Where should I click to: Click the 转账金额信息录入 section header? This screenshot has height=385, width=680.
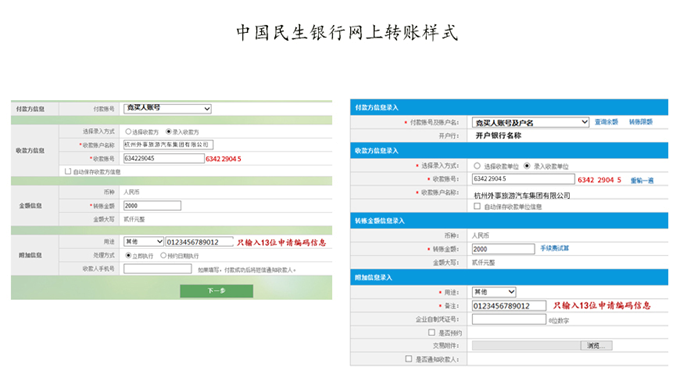pos(509,221)
